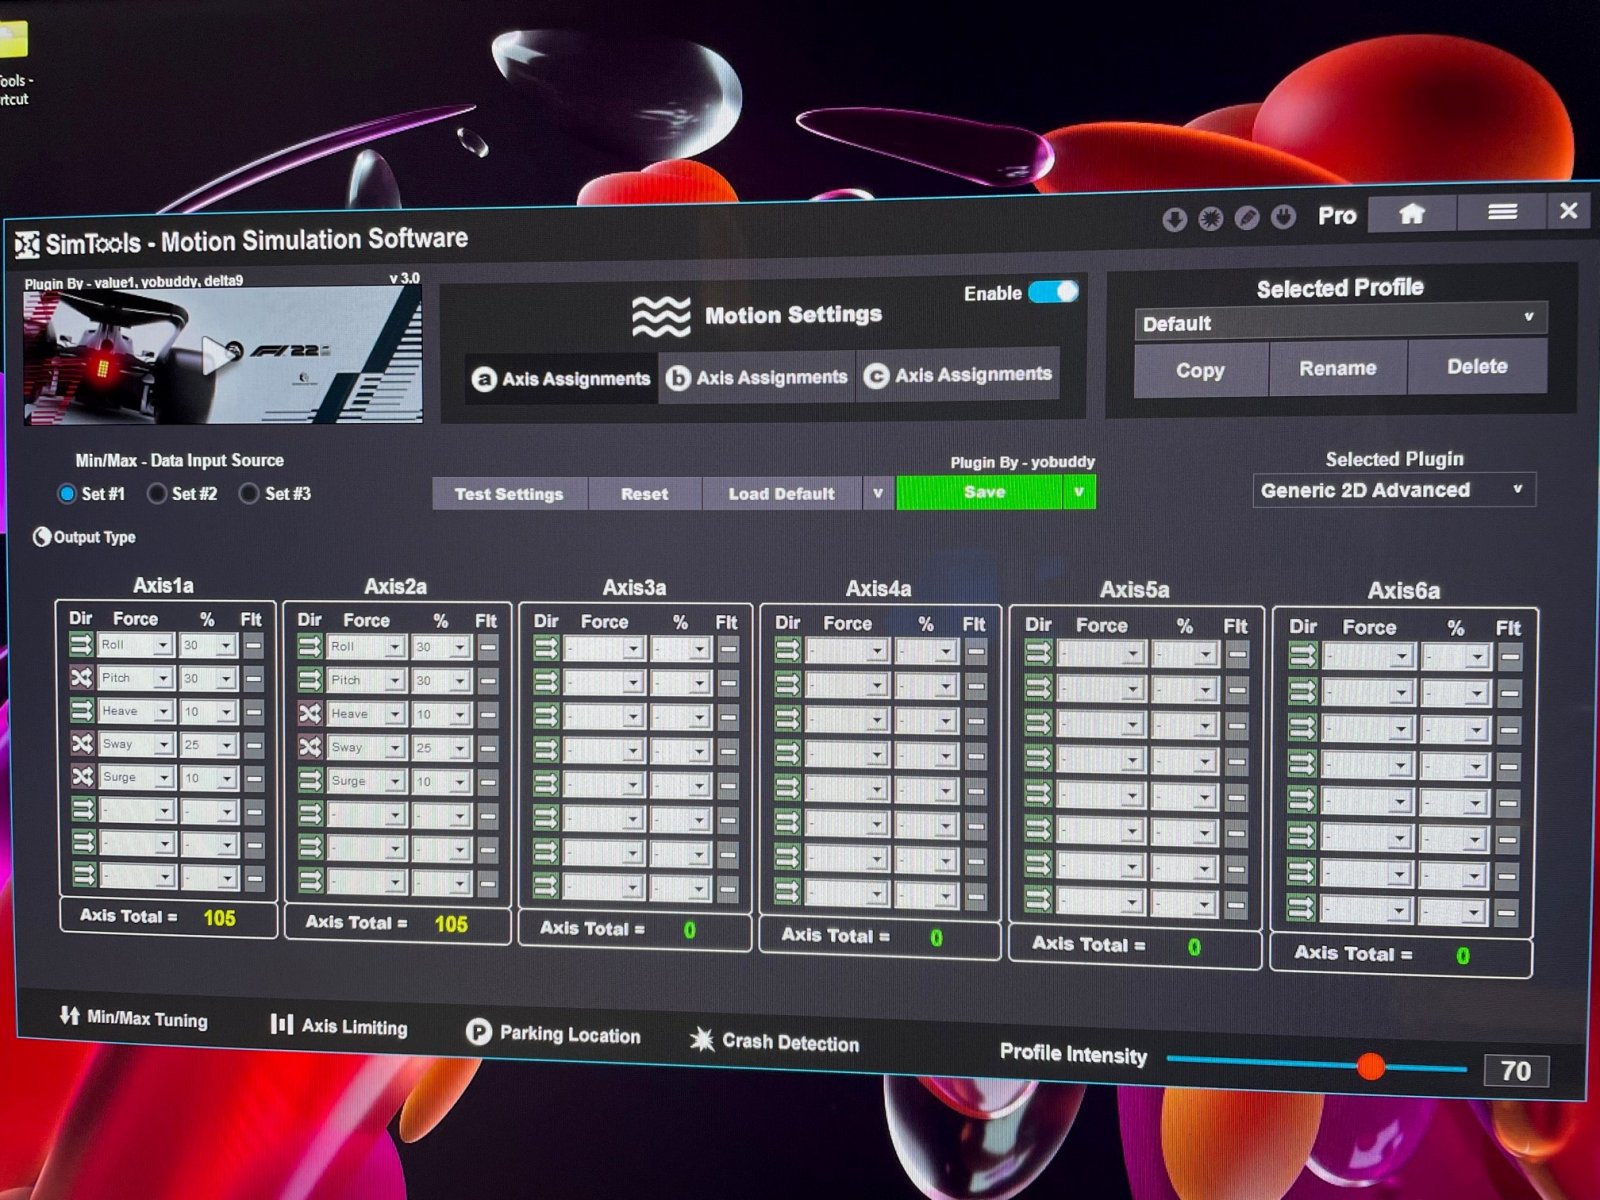Click the Axis1a Axis Total value 105
1600x1200 pixels.
pyautogui.click(x=219, y=917)
